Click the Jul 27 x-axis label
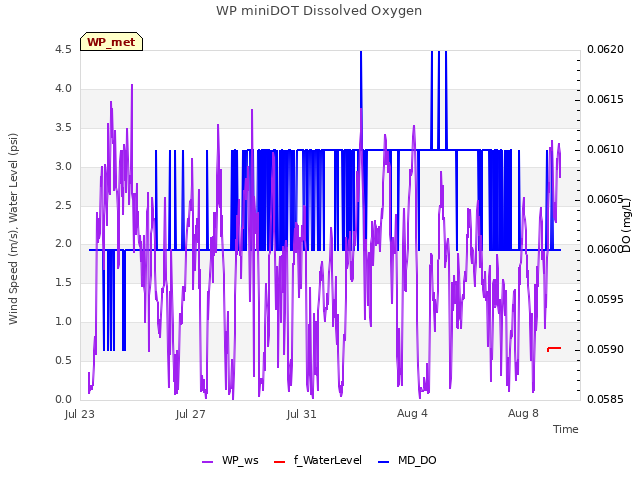The width and height of the screenshot is (640, 480). pos(191,414)
